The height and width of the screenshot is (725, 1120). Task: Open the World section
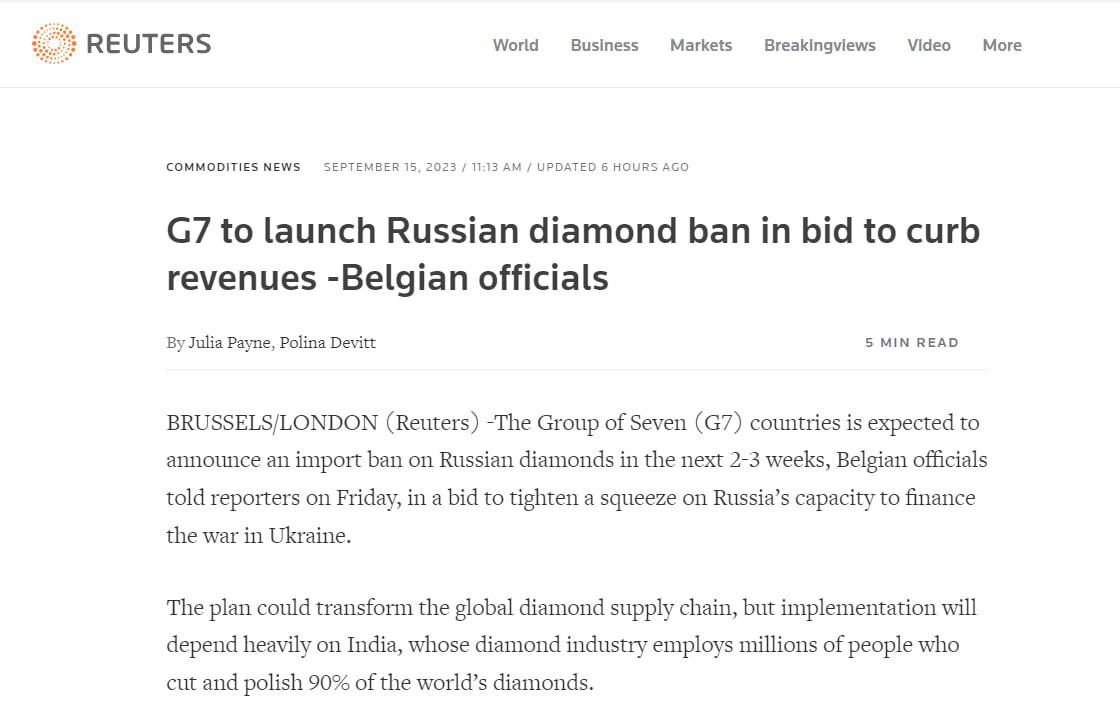pyautogui.click(x=515, y=45)
